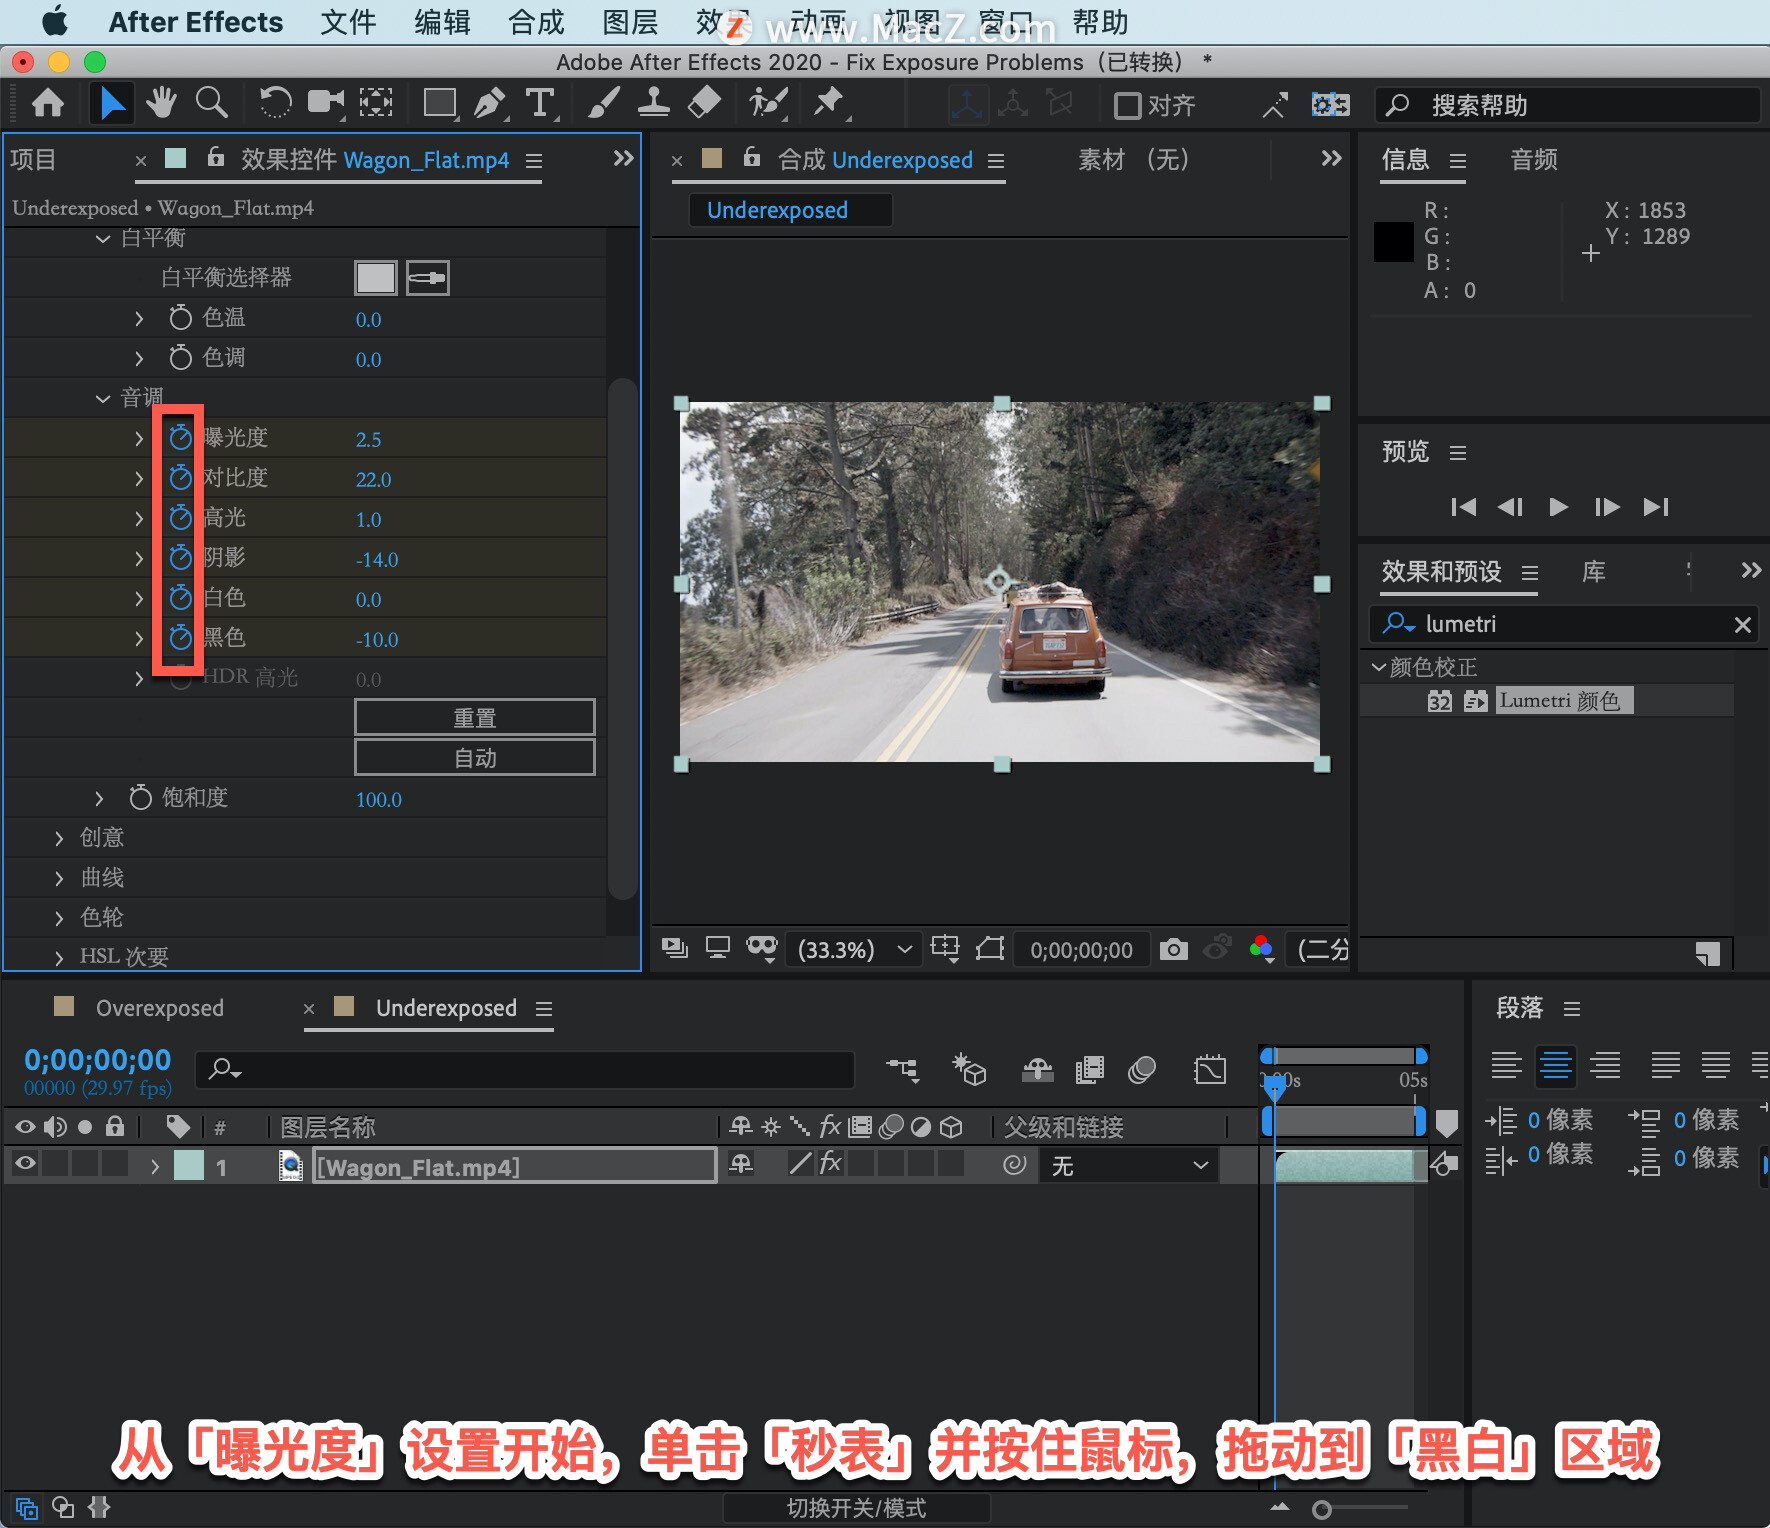This screenshot has height=1528, width=1770.
Task: Open parent link 无 dropdown
Action: click(x=1130, y=1166)
